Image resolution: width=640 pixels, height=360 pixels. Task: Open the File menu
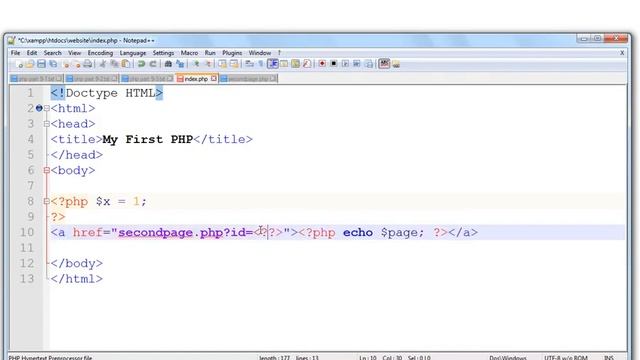coord(16,53)
